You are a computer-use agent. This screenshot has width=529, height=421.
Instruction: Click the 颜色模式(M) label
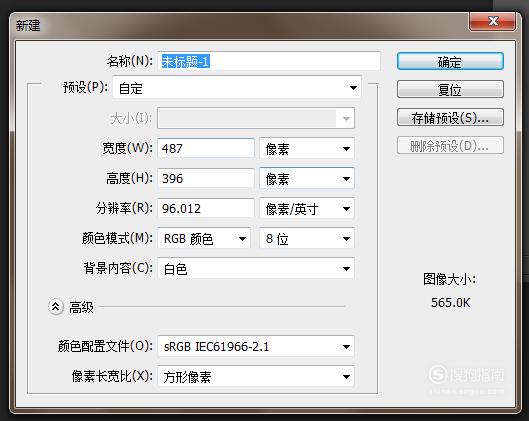click(x=117, y=238)
